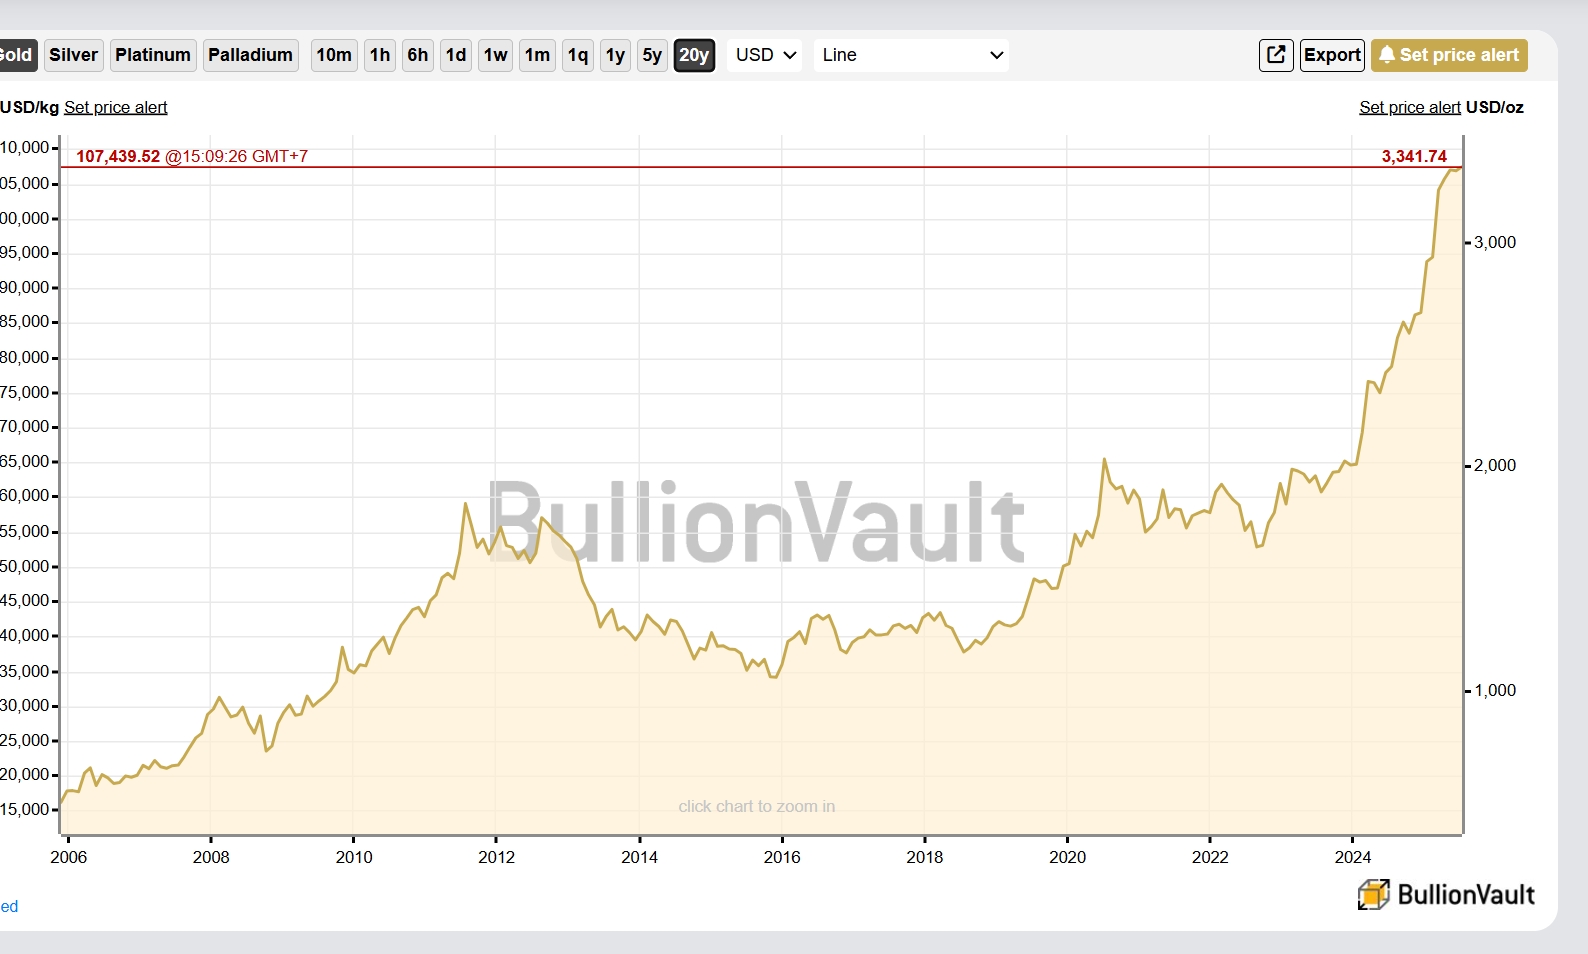Click the 'click chart to zoom in' hint
Viewport: 1588px width, 954px height.
pos(756,806)
